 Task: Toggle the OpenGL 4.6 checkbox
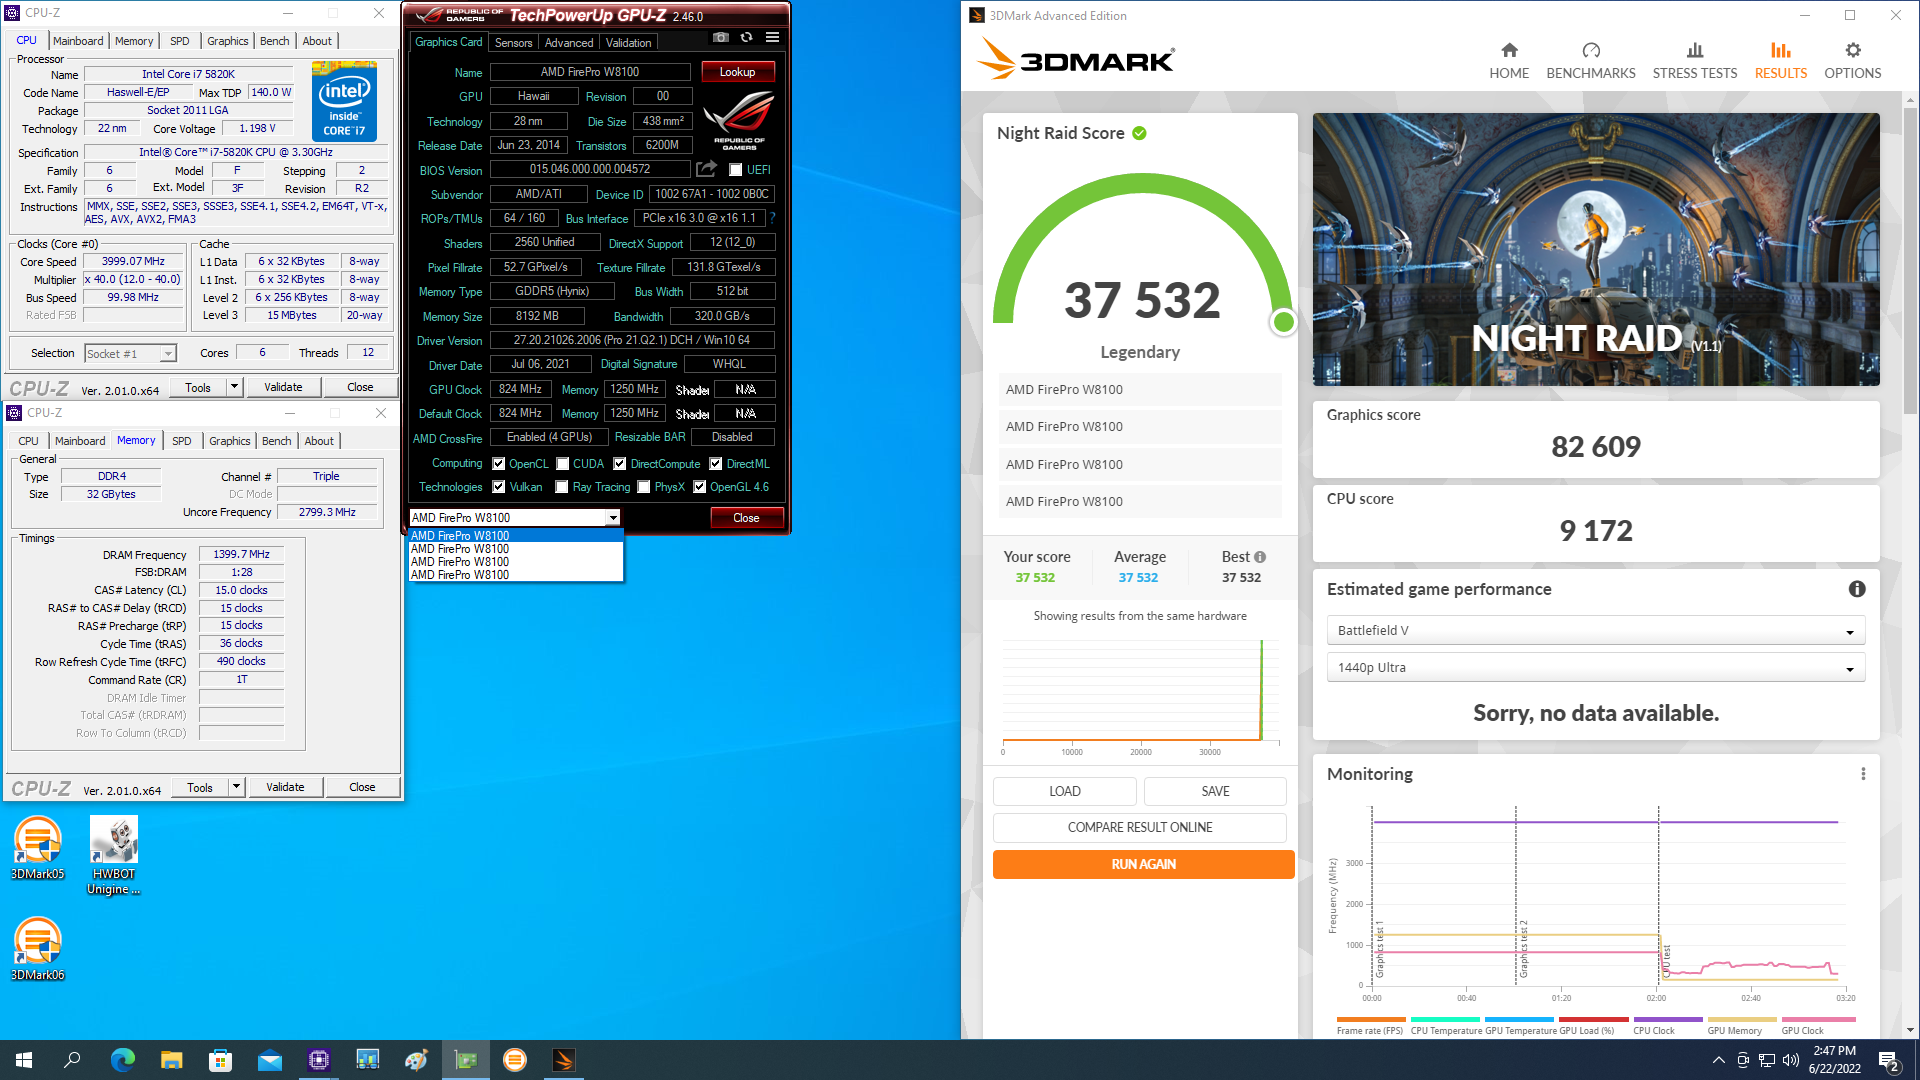pos(700,487)
